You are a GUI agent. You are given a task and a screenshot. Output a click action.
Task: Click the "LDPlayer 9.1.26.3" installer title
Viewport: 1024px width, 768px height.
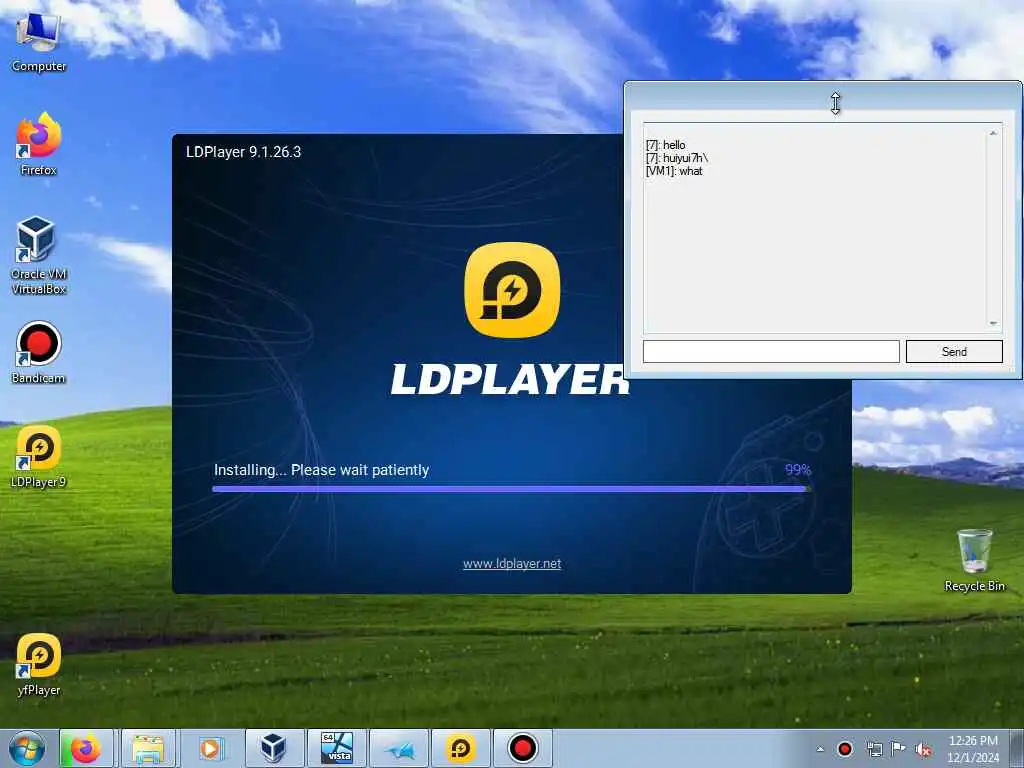pos(244,152)
